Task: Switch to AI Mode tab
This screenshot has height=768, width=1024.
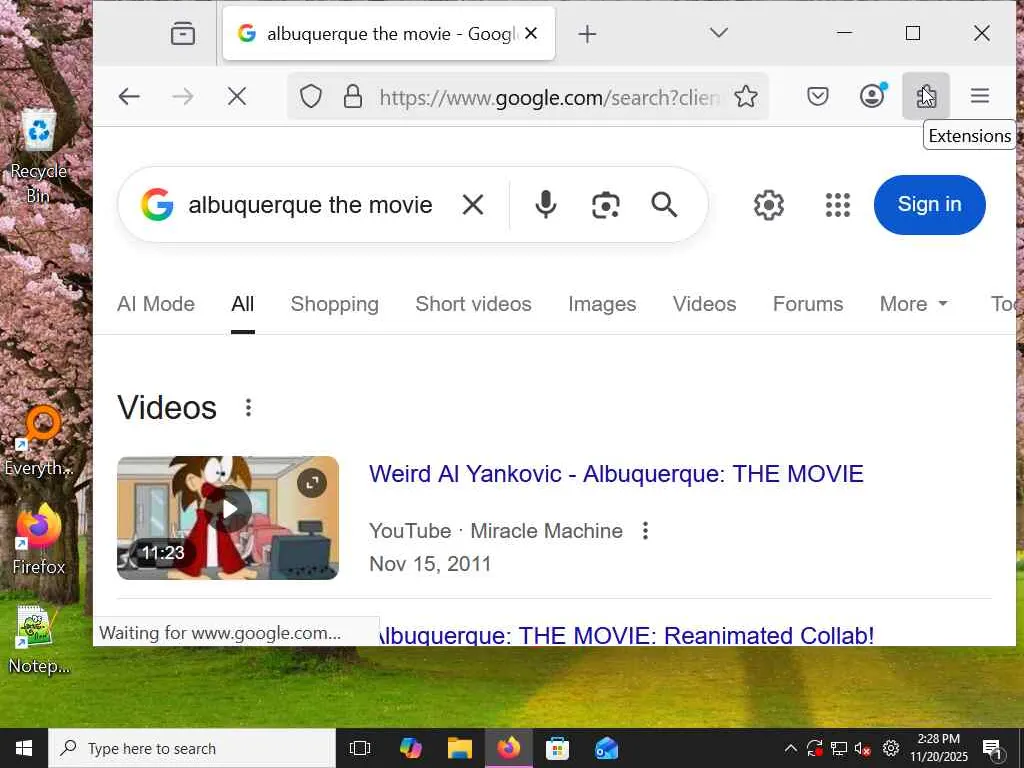Action: [x=156, y=304]
